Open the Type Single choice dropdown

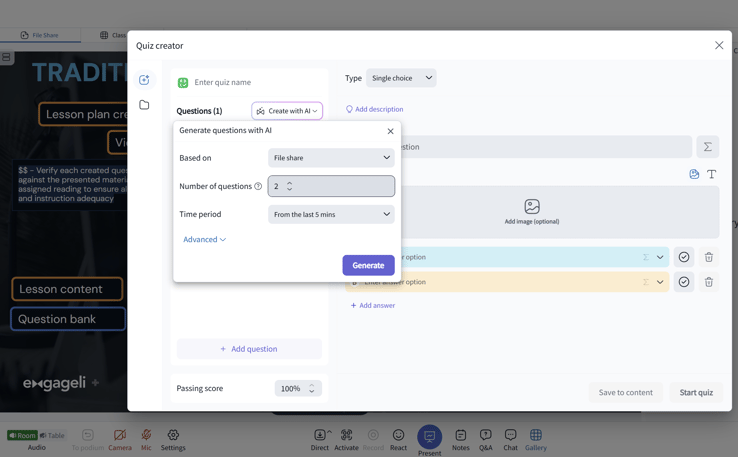click(401, 78)
